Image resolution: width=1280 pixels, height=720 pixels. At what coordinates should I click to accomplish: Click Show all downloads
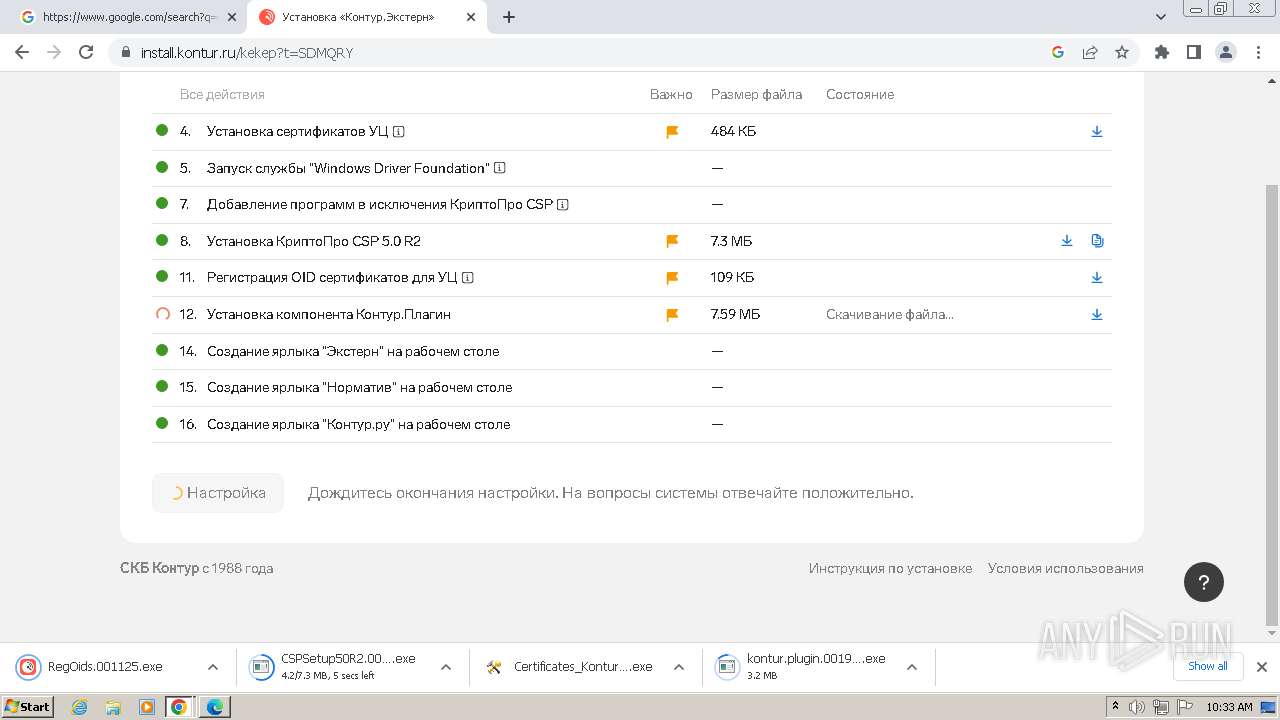pyautogui.click(x=1208, y=666)
